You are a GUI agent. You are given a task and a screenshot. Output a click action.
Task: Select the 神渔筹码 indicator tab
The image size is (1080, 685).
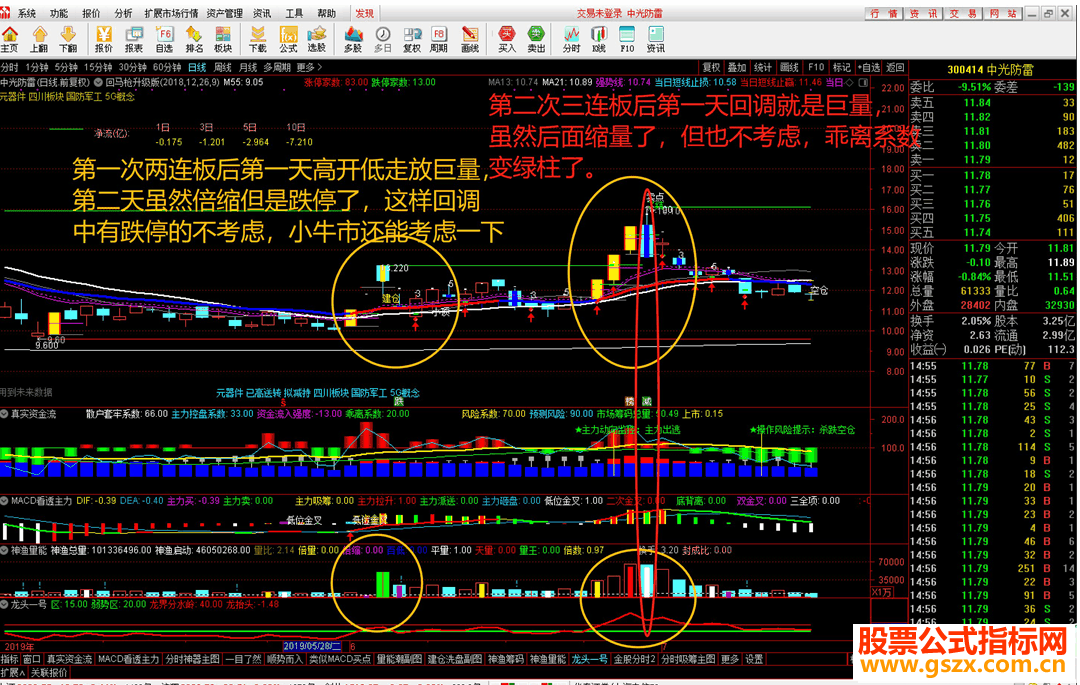click(x=506, y=660)
